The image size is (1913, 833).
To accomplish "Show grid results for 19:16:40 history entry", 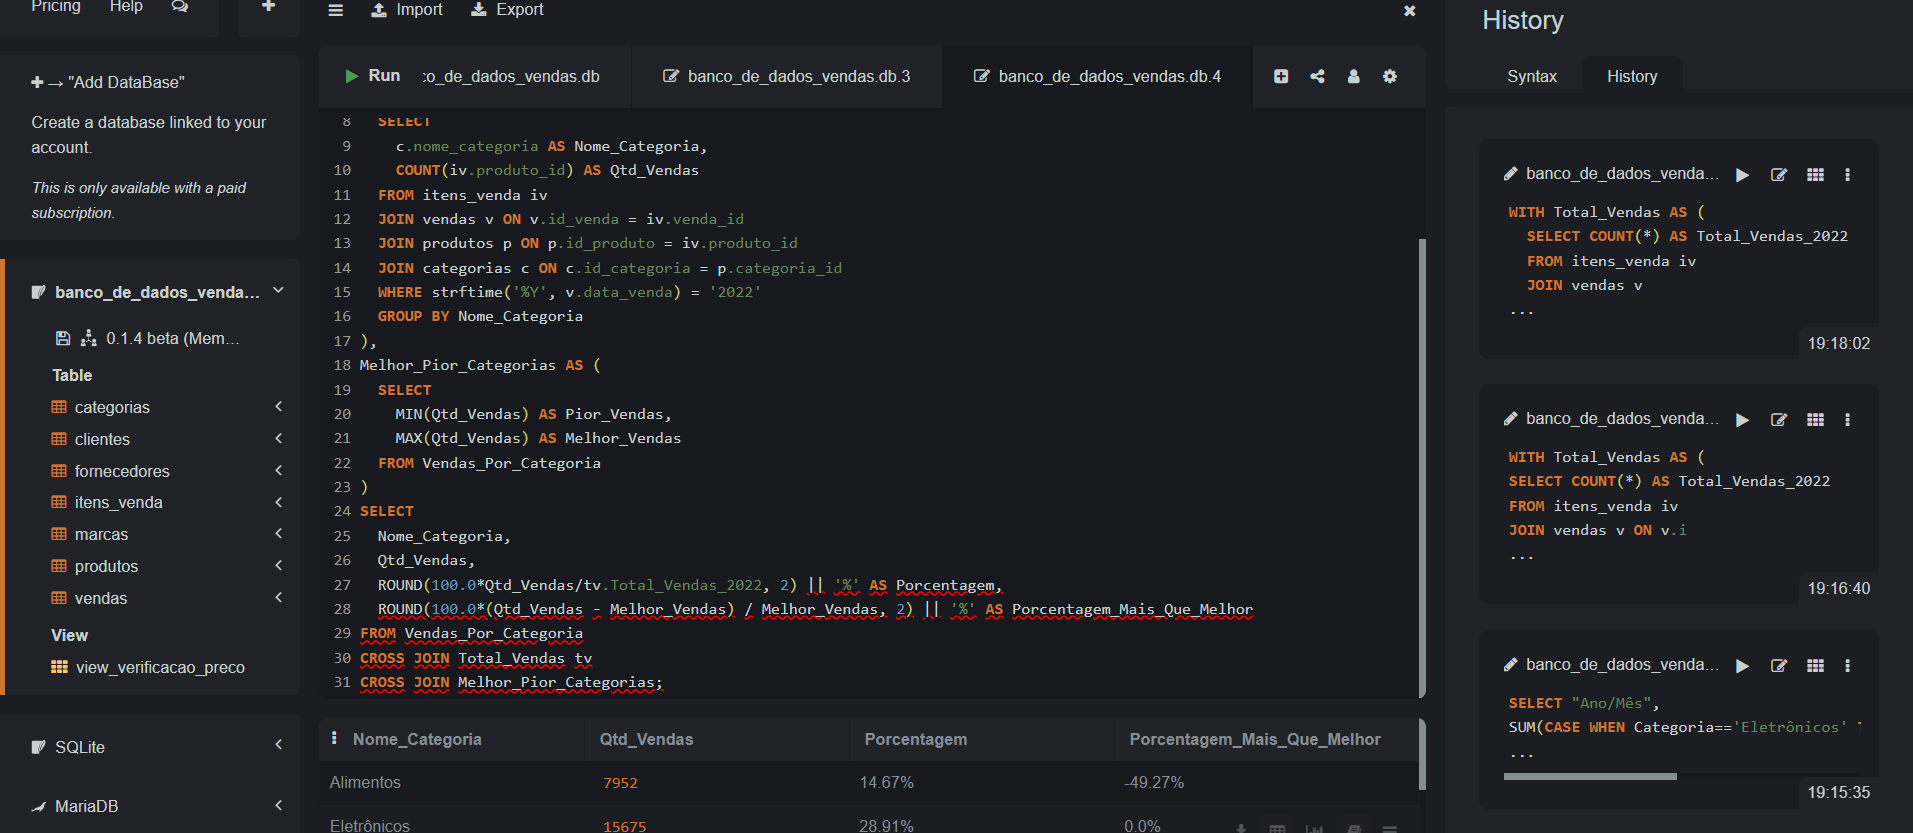I will point(1816,420).
